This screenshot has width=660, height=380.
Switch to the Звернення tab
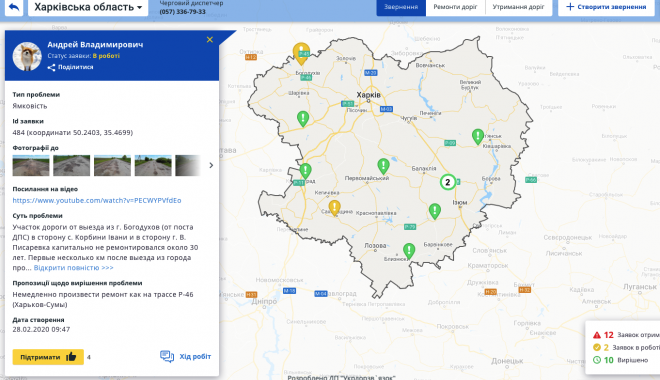click(x=401, y=7)
